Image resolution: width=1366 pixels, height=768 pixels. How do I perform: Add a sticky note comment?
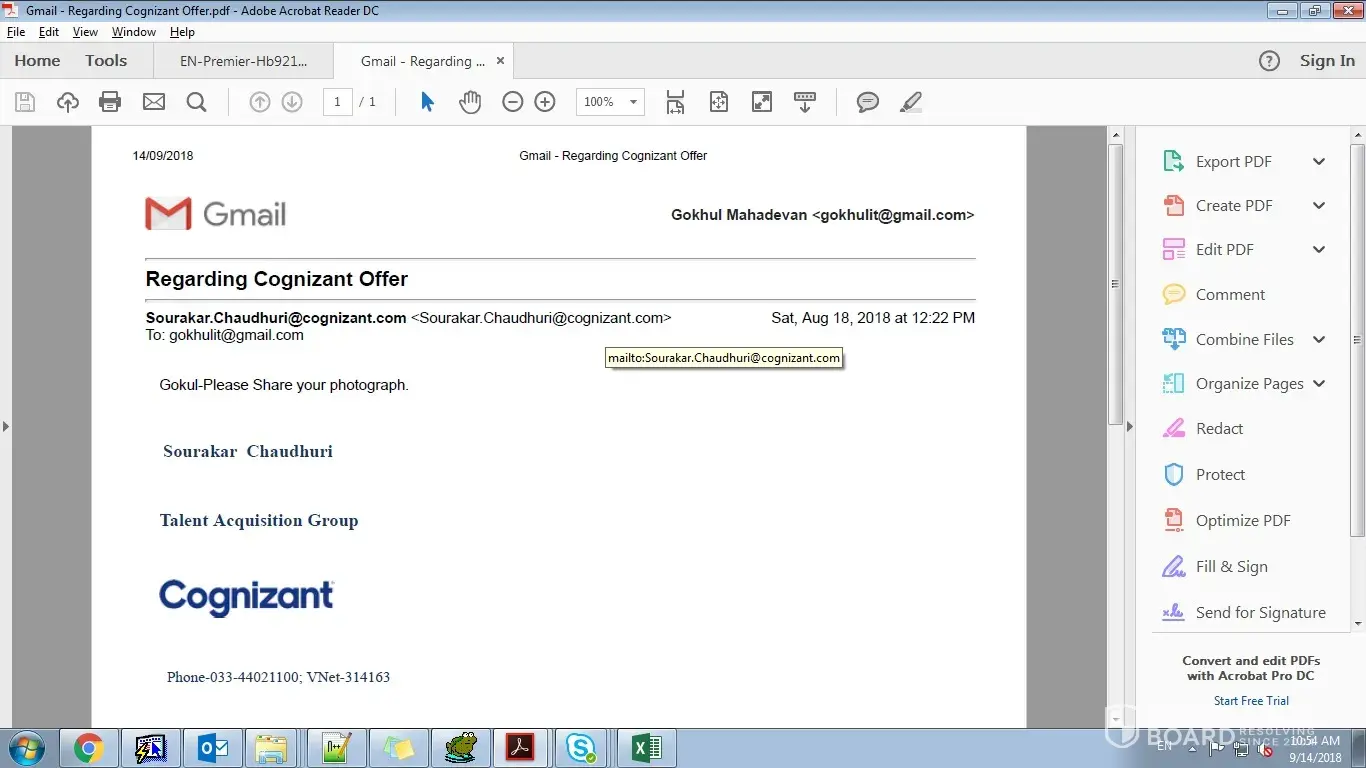[x=867, y=102]
